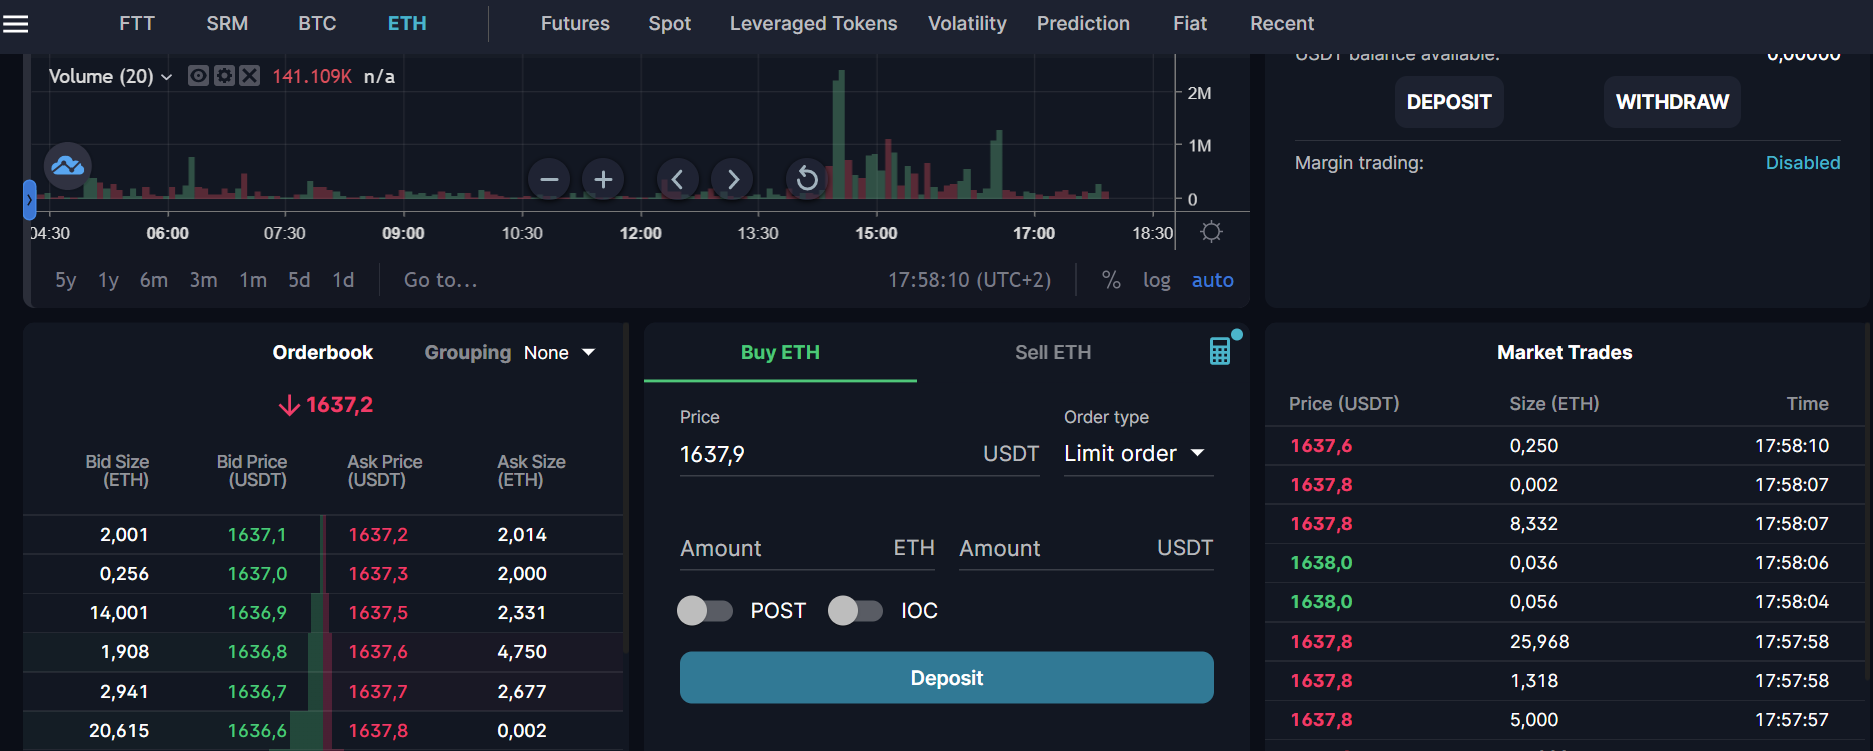The height and width of the screenshot is (751, 1873).
Task: Zoom in the chart with plus button
Action: tap(603, 179)
